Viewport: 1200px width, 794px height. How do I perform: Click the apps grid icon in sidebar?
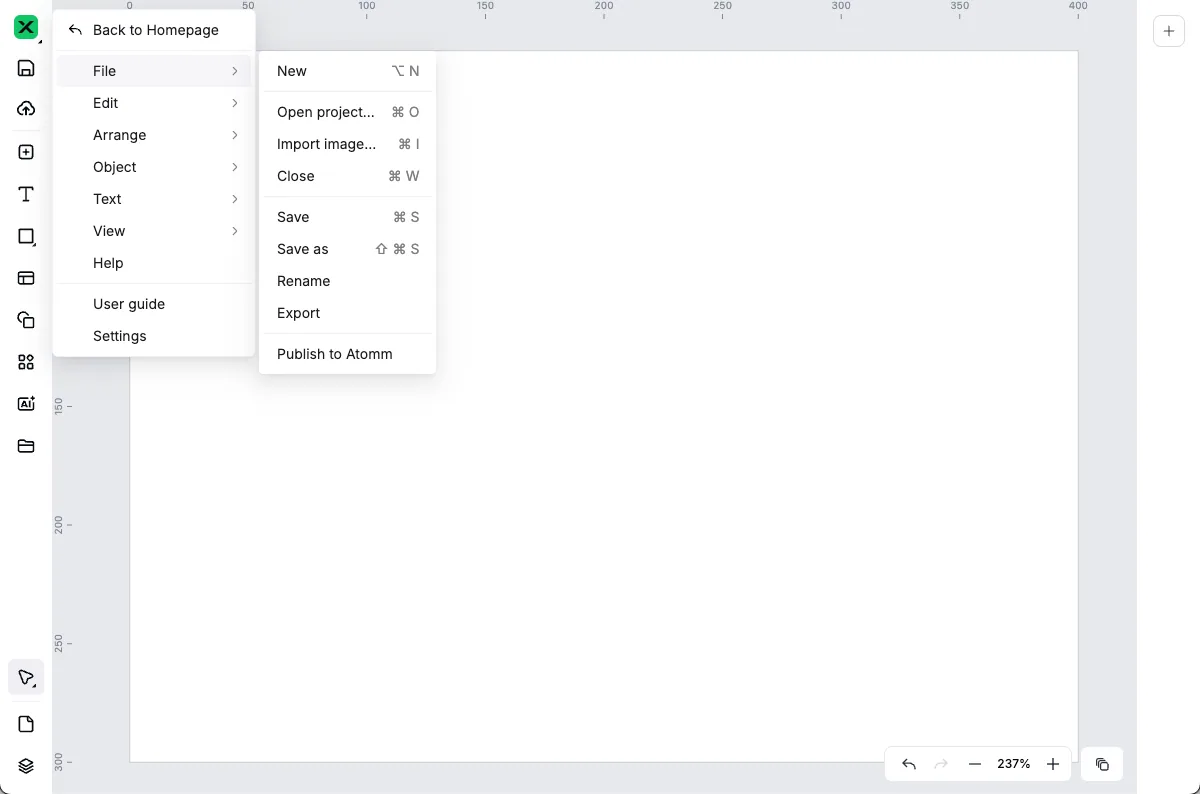[x=26, y=362]
